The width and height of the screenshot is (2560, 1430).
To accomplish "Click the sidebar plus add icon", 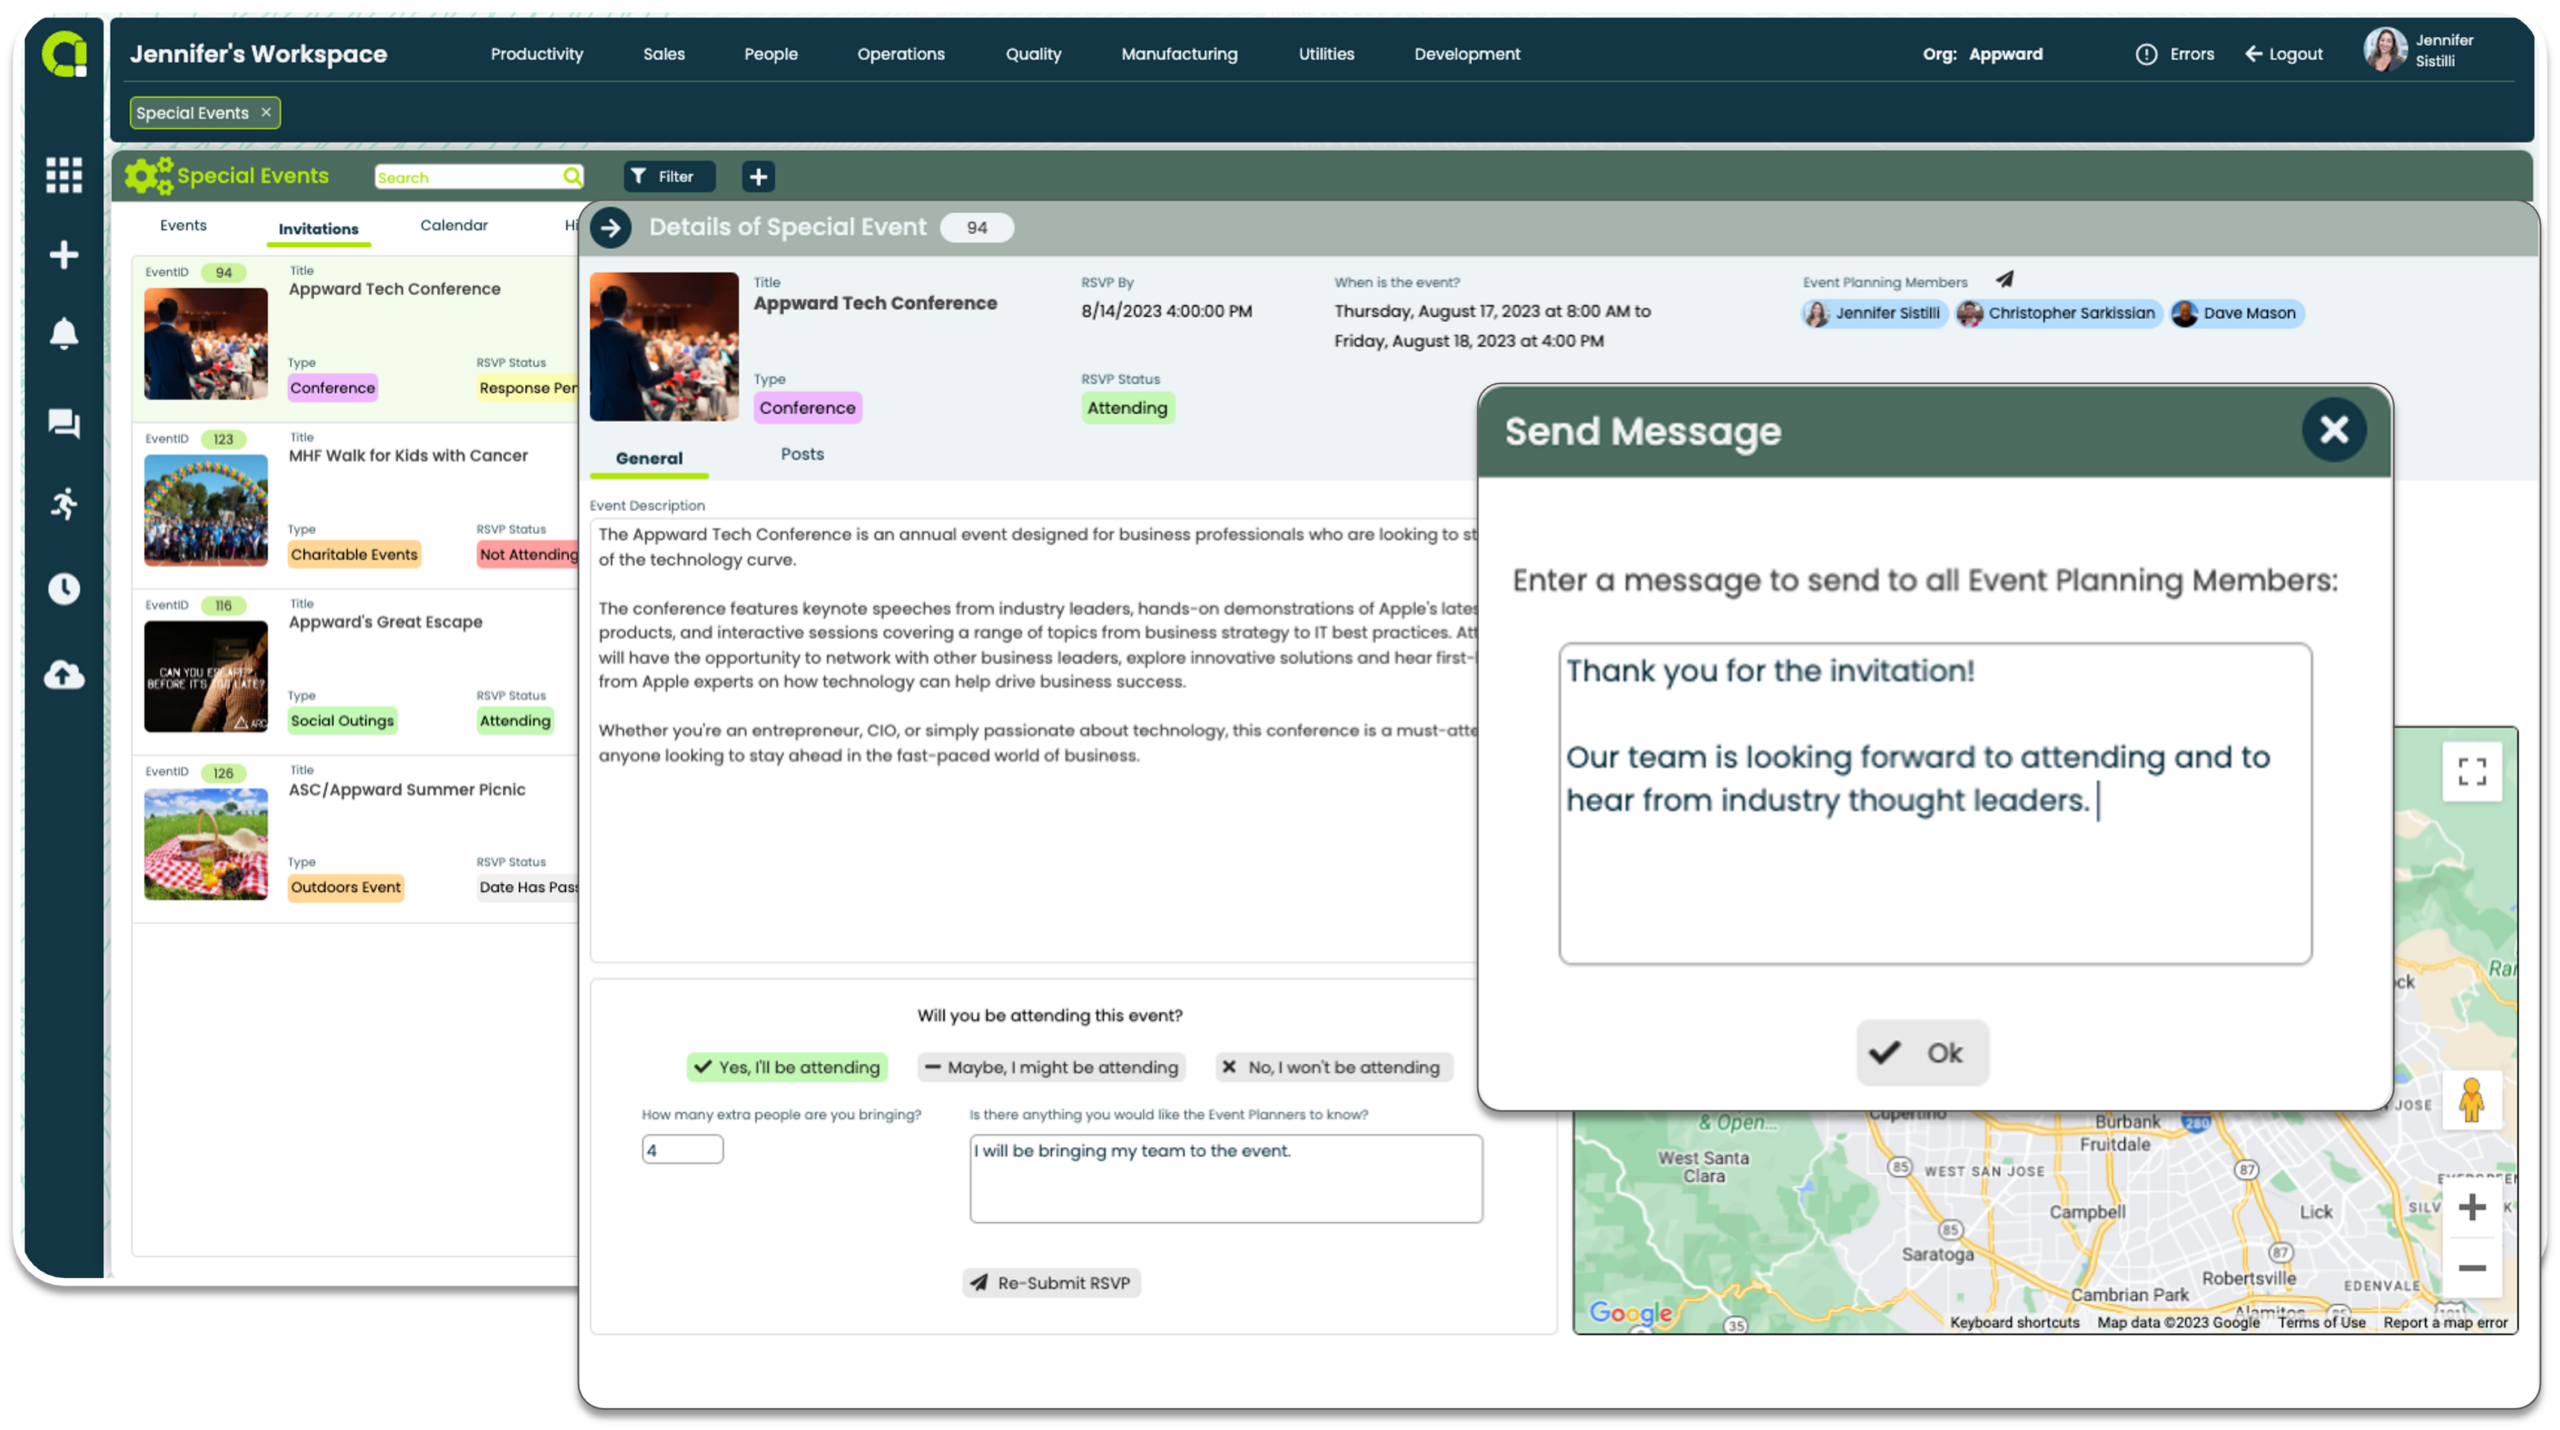I will (x=64, y=254).
